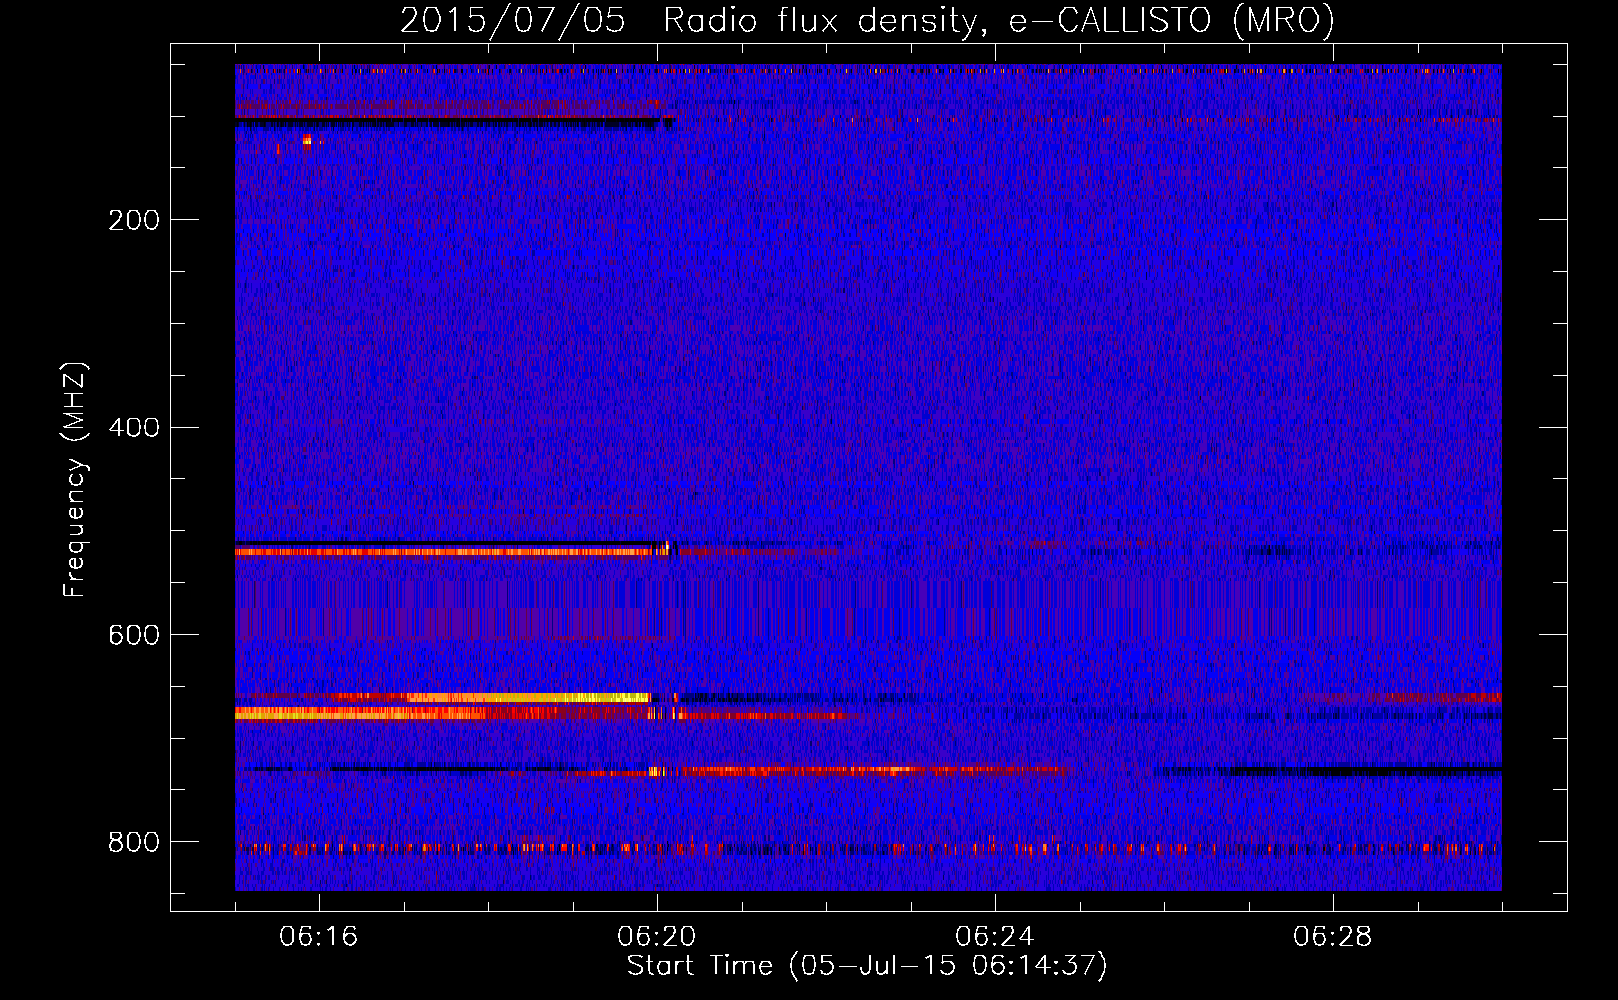Click the 400 frequency tick label
This screenshot has height=1000, width=1618.
[134, 428]
